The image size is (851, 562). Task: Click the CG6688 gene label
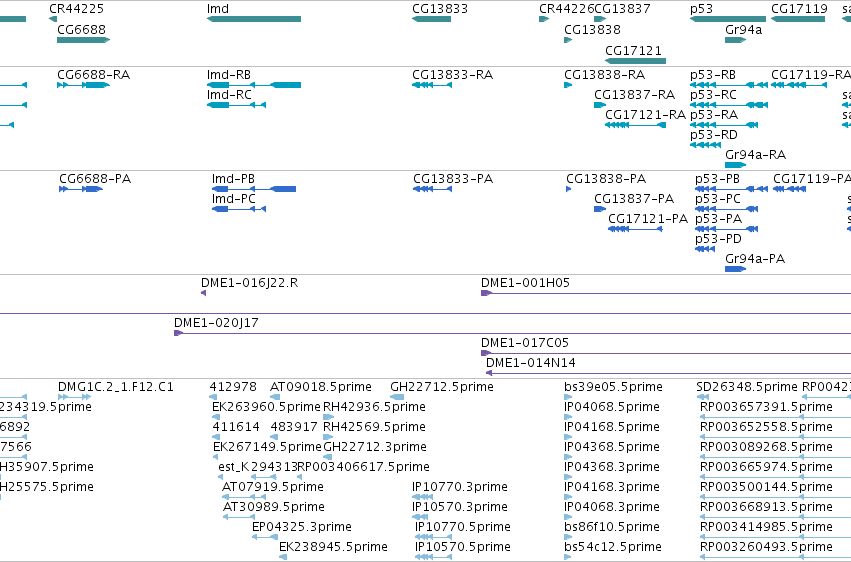pos(81,29)
